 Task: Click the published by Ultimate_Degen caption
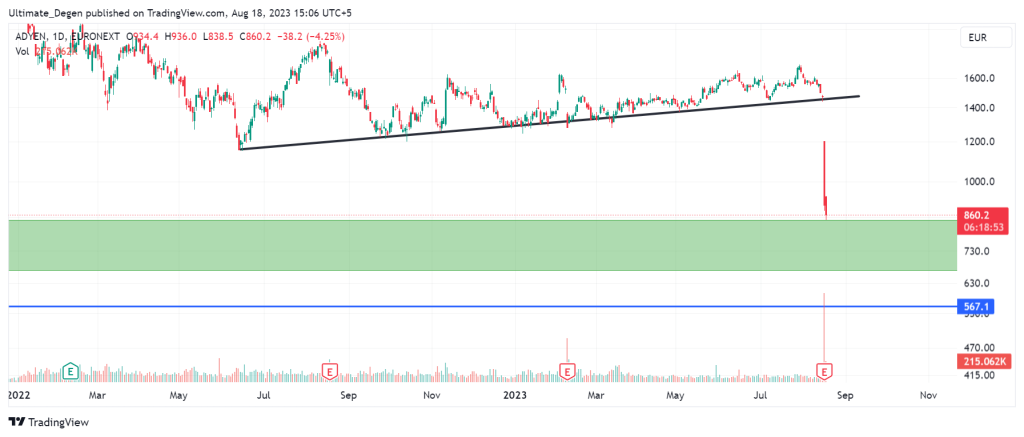[x=180, y=12]
